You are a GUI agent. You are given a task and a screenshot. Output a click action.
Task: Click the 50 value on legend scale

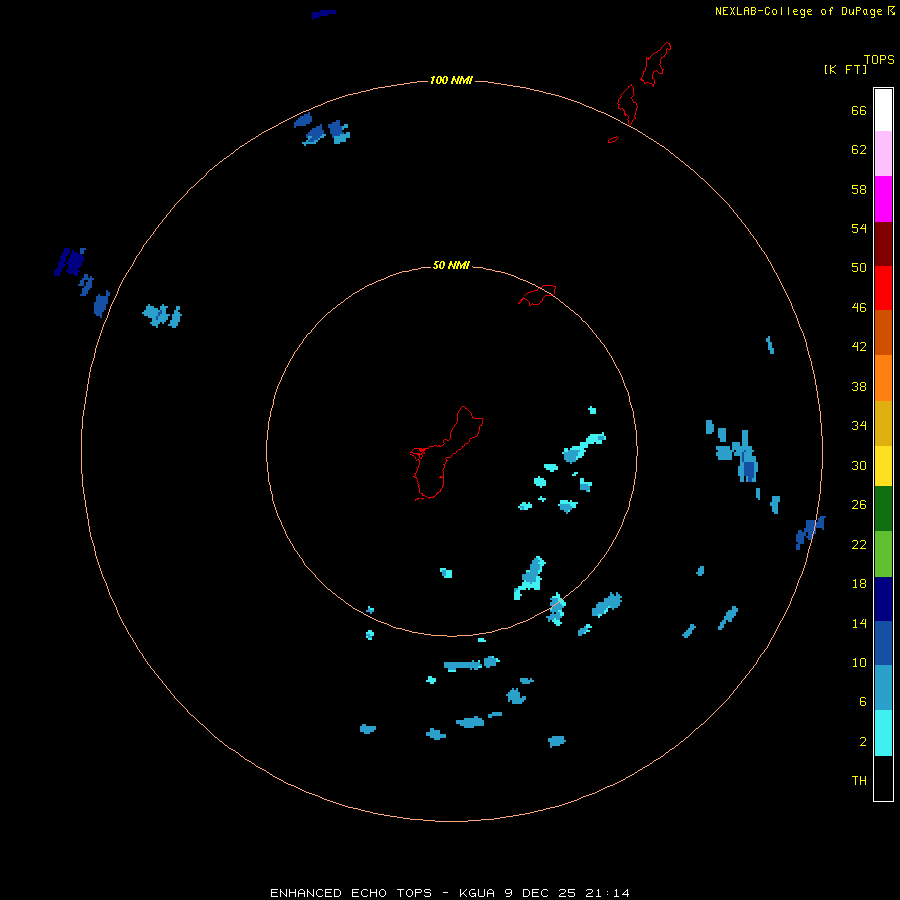click(x=859, y=267)
